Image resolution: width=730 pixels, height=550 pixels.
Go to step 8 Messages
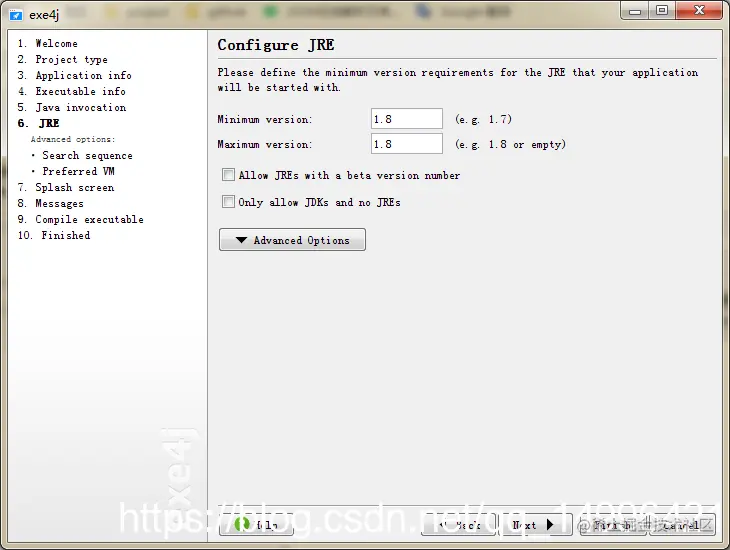click(x=51, y=204)
